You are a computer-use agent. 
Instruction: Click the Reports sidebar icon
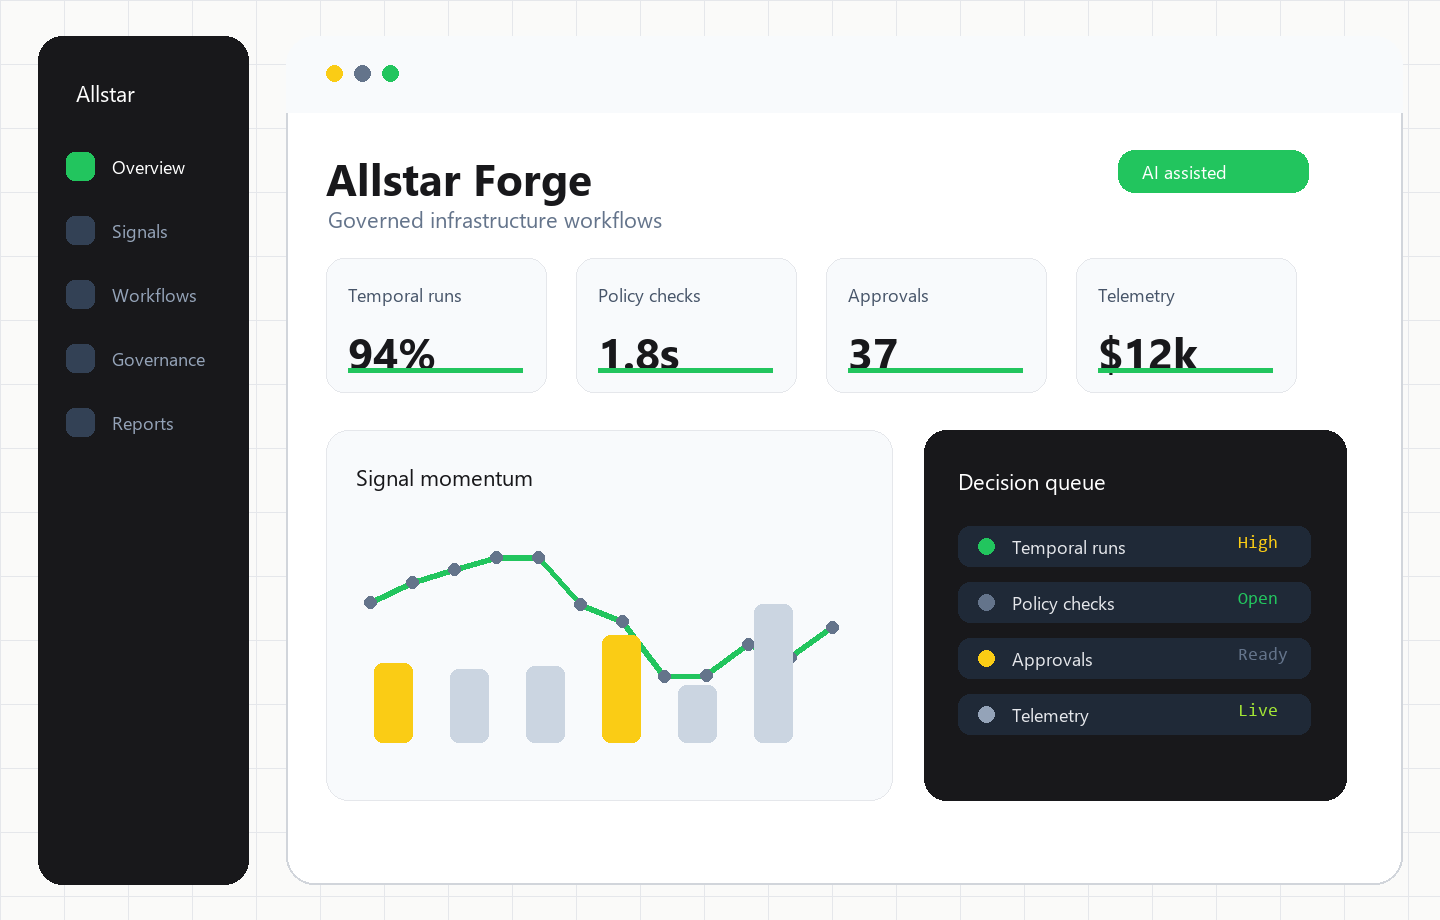tap(80, 423)
